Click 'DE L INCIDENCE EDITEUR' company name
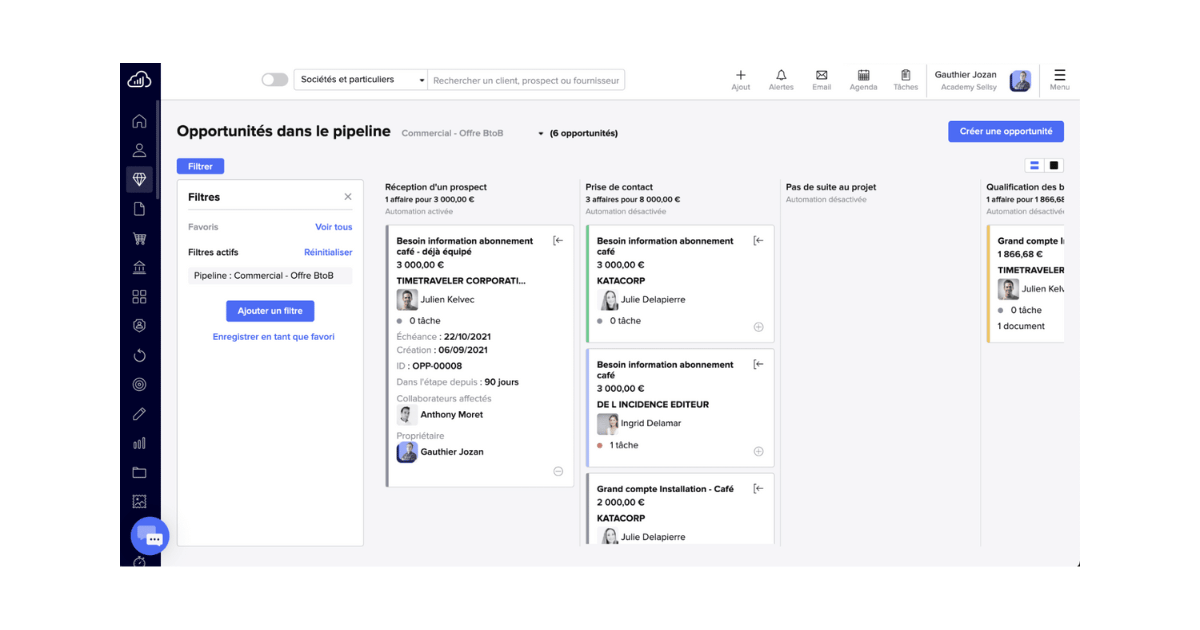 point(653,405)
